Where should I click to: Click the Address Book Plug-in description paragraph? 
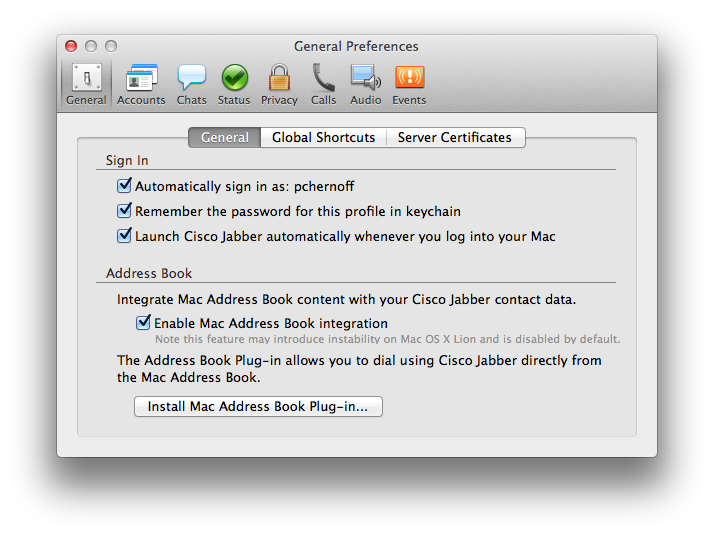(359, 369)
